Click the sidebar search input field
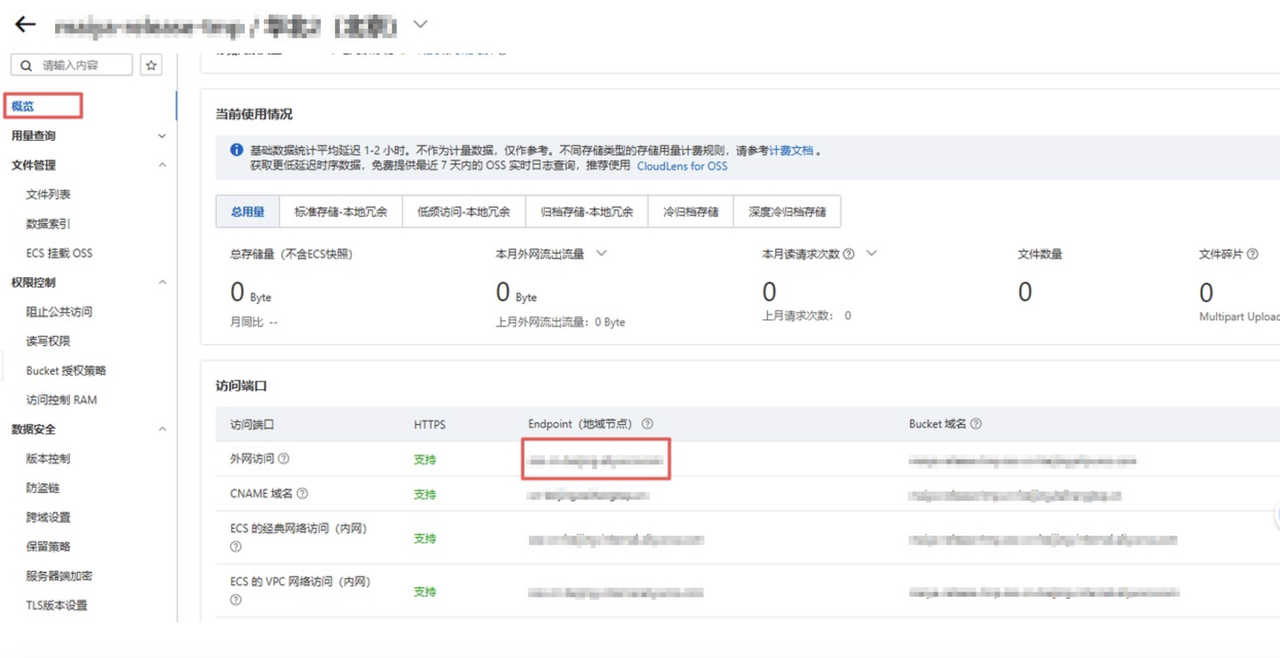Image resolution: width=1280 pixels, height=658 pixels. 71,65
